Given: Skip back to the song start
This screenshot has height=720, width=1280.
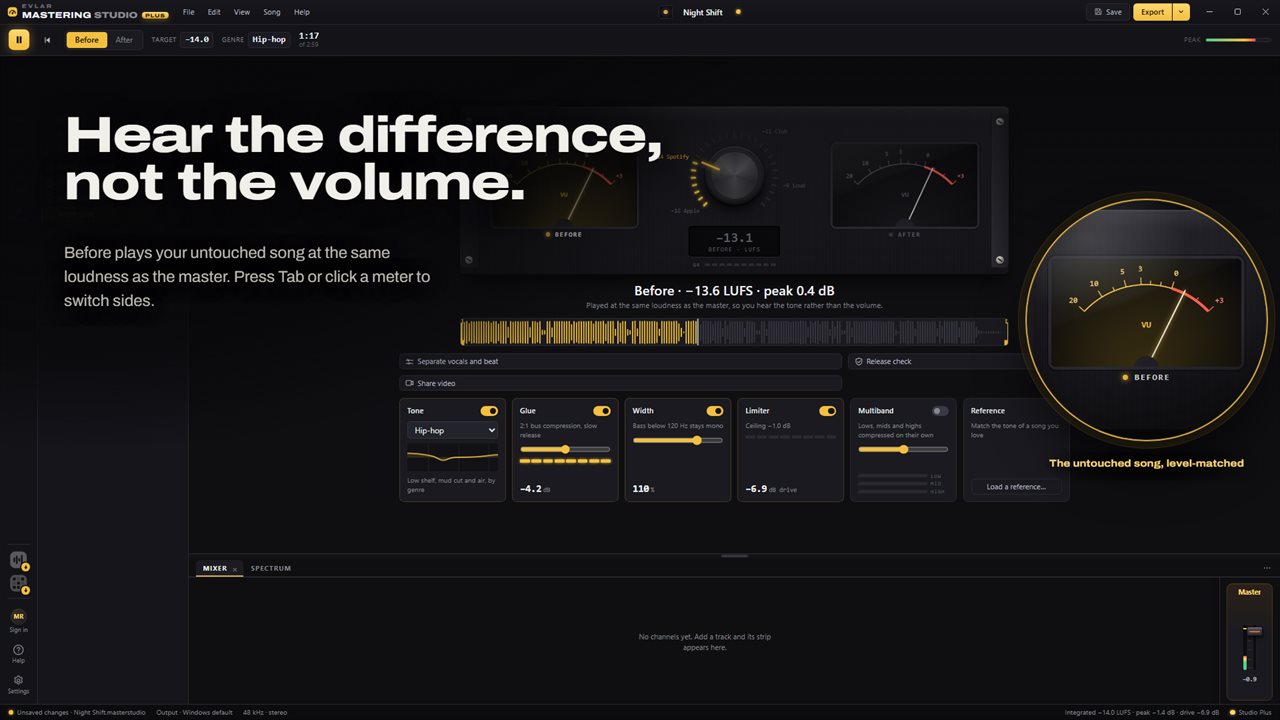Looking at the screenshot, I should [x=47, y=40].
